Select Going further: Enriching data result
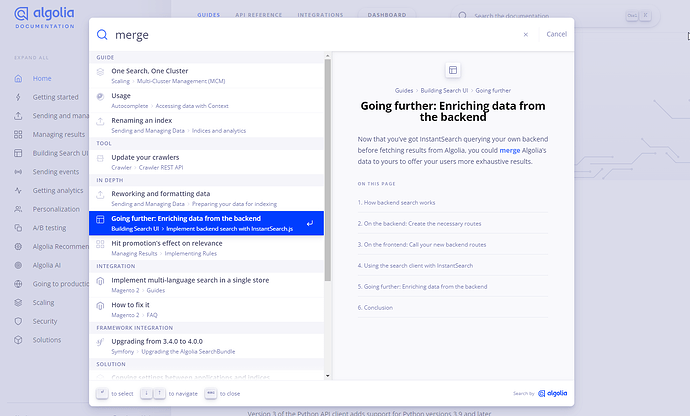The image size is (690, 416). 206,223
